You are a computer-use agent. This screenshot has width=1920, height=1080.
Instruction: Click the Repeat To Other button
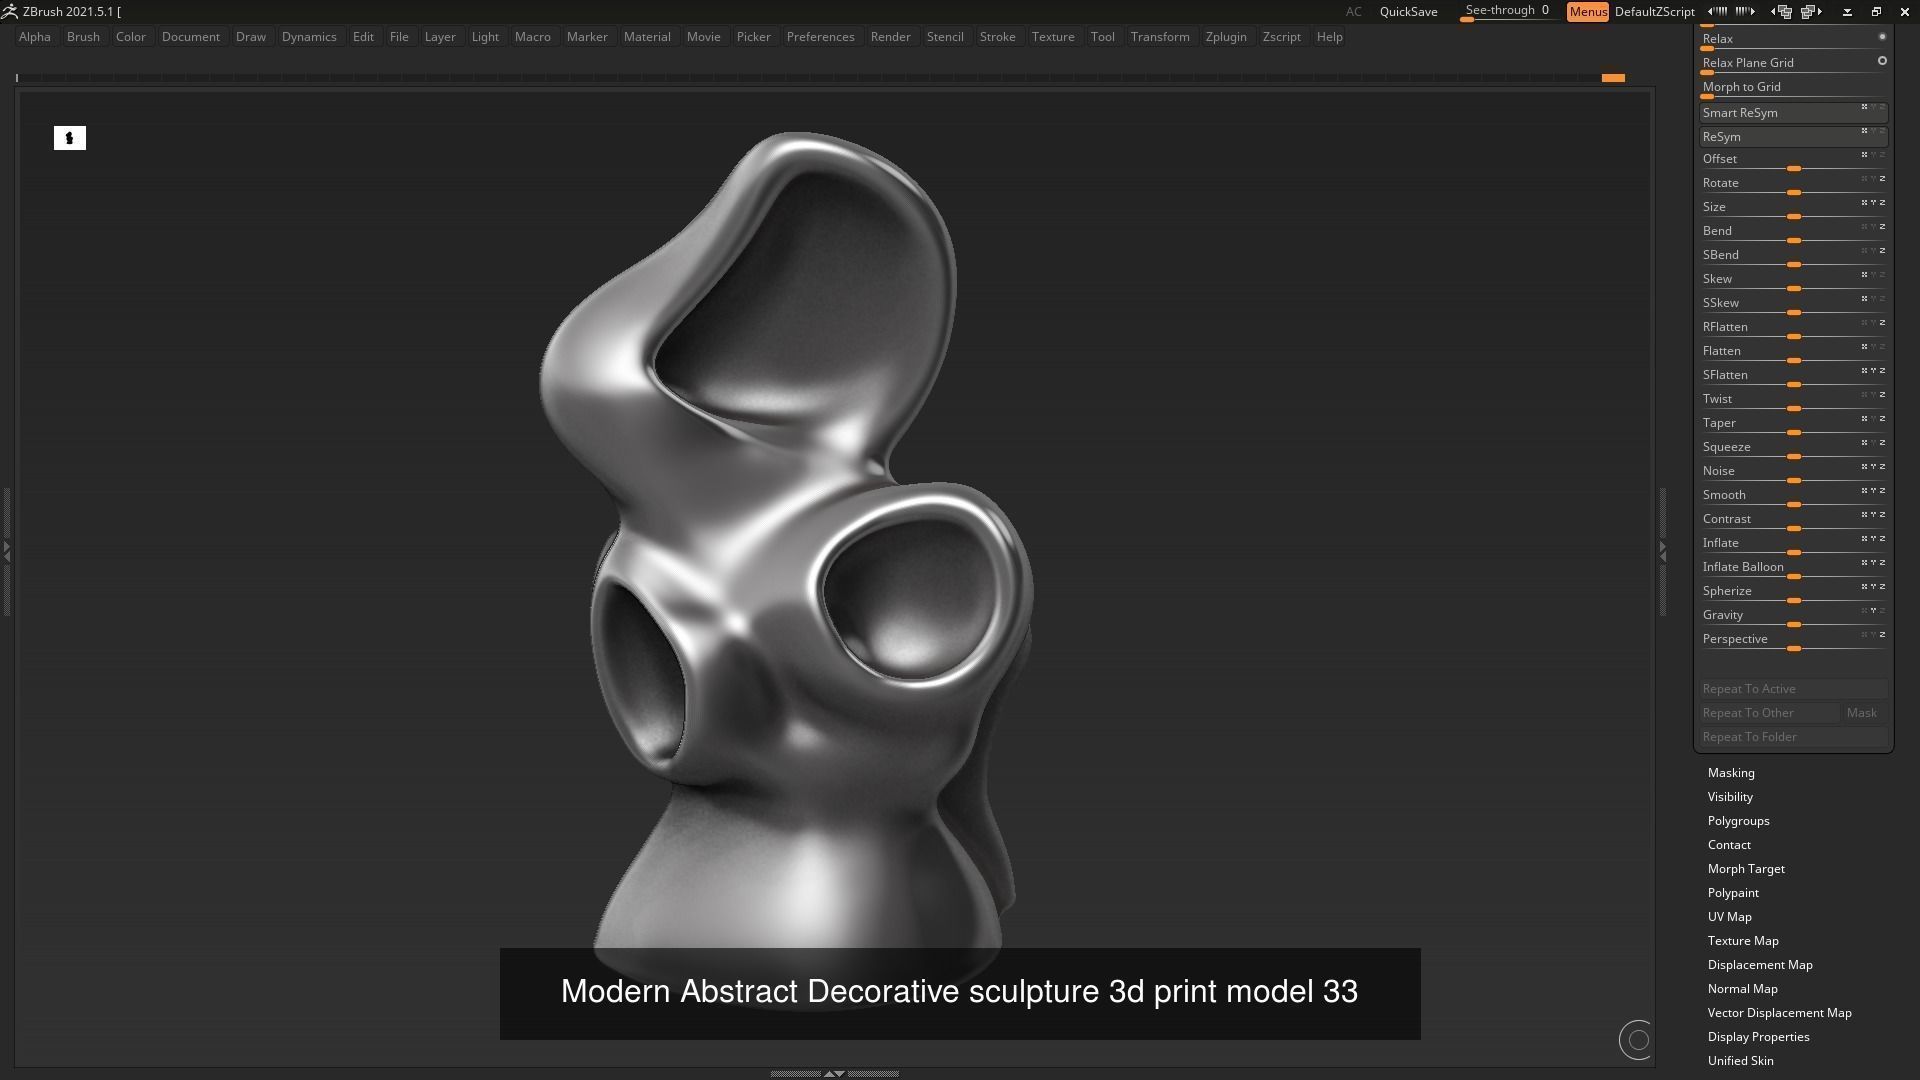[1769, 713]
